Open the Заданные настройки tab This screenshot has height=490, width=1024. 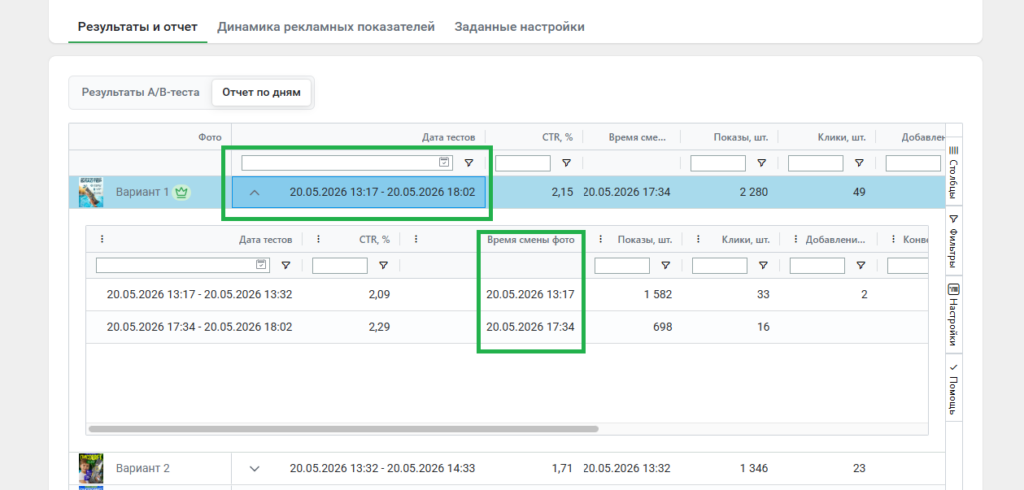pyautogui.click(x=519, y=27)
